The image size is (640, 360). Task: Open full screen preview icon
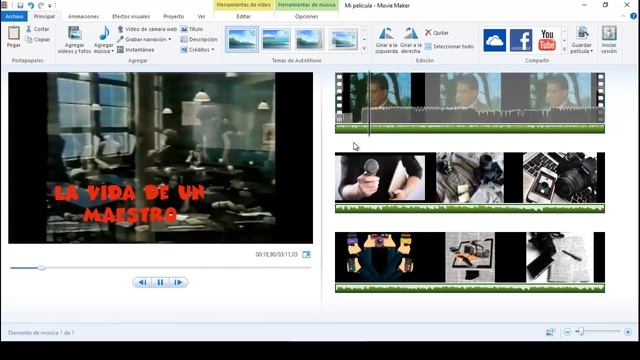point(306,254)
